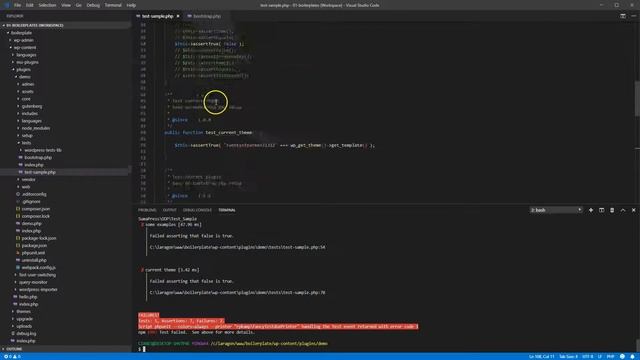Expand the vendor folder
This screenshot has height=360, width=640.
pos(28,180)
